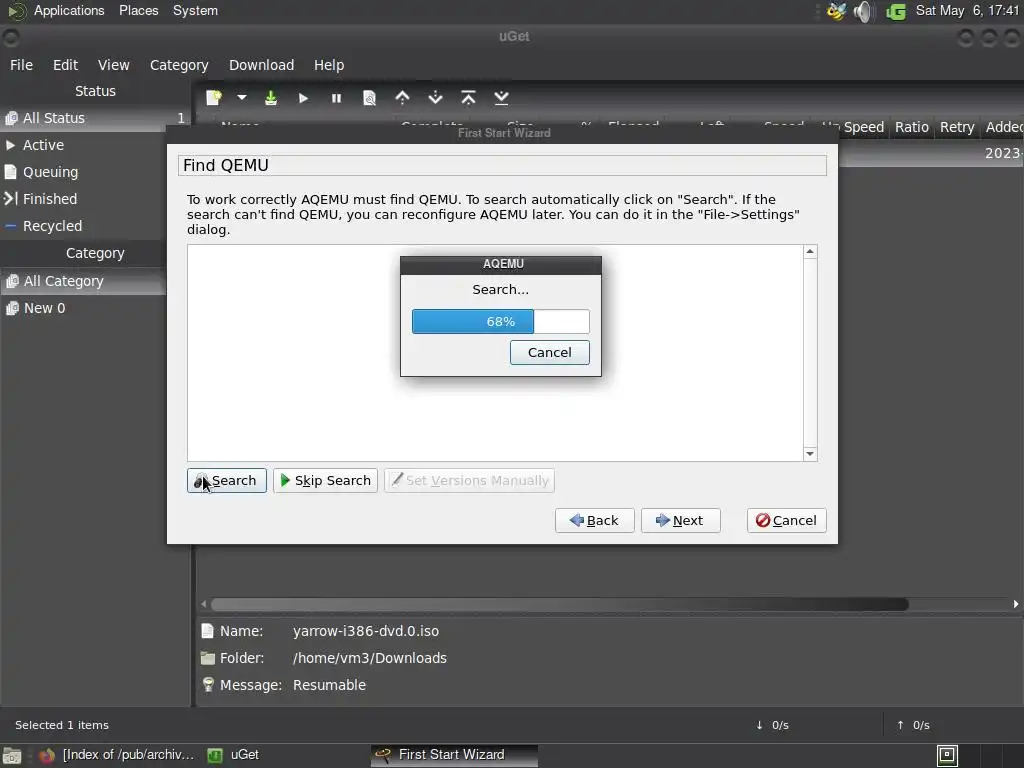
Task: Open the Category menu in uGet
Action: pos(179,65)
